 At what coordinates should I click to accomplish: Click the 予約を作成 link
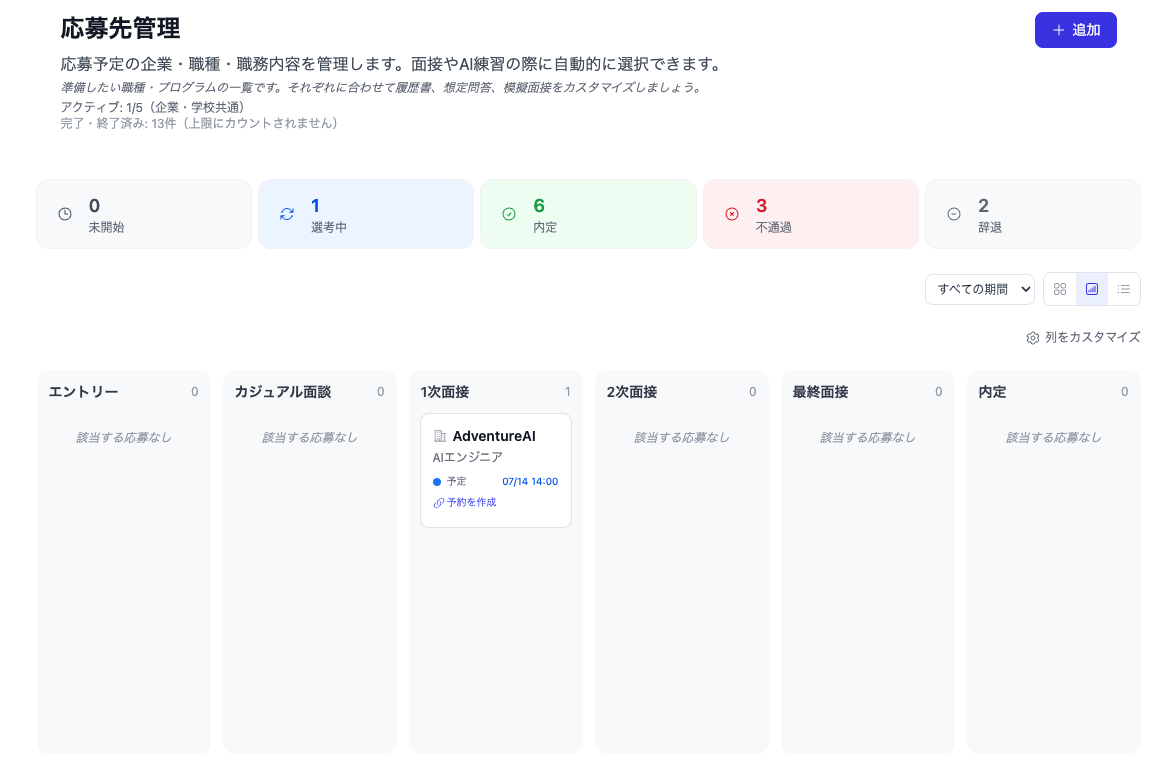pyautogui.click(x=471, y=502)
